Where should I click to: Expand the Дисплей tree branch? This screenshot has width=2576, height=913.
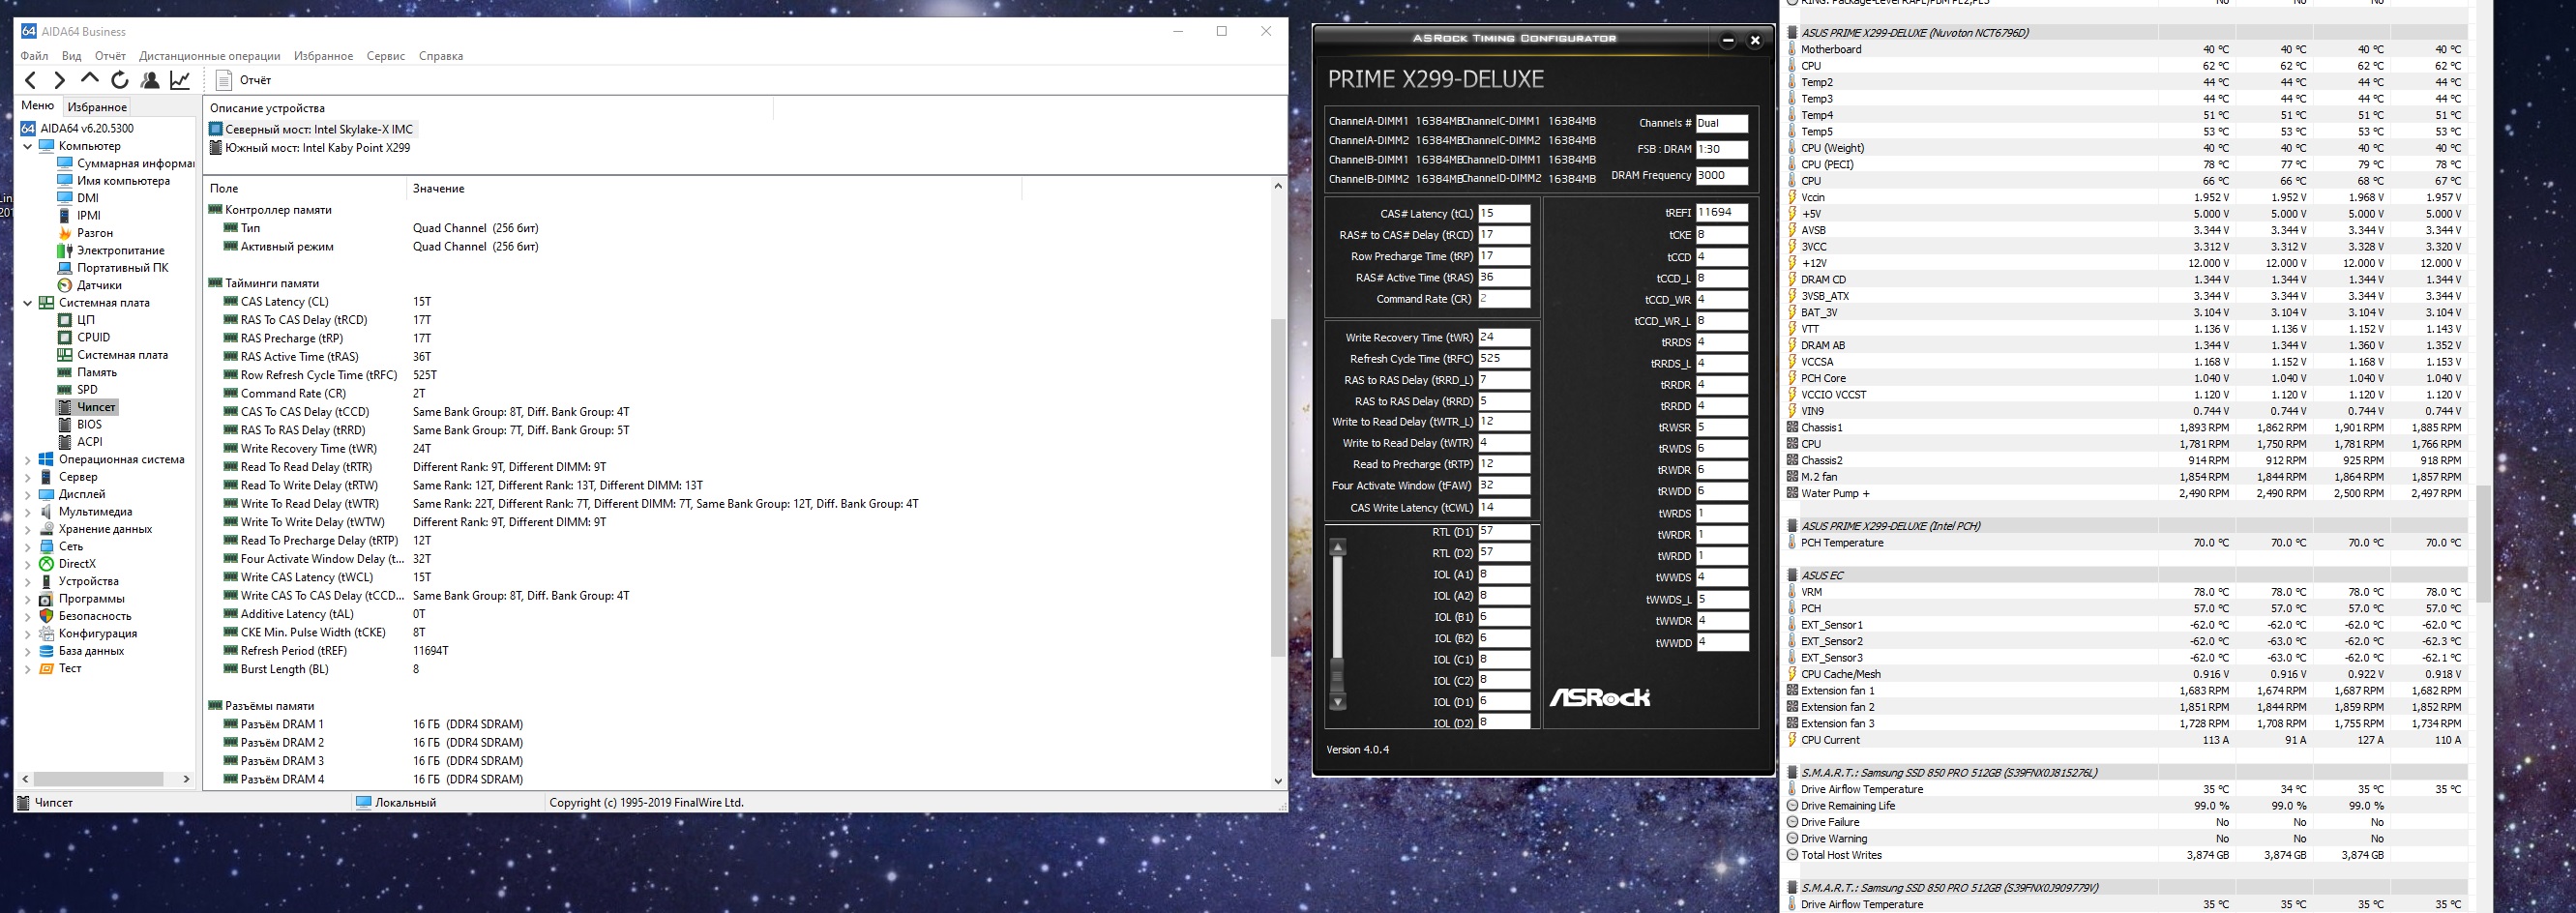27,494
